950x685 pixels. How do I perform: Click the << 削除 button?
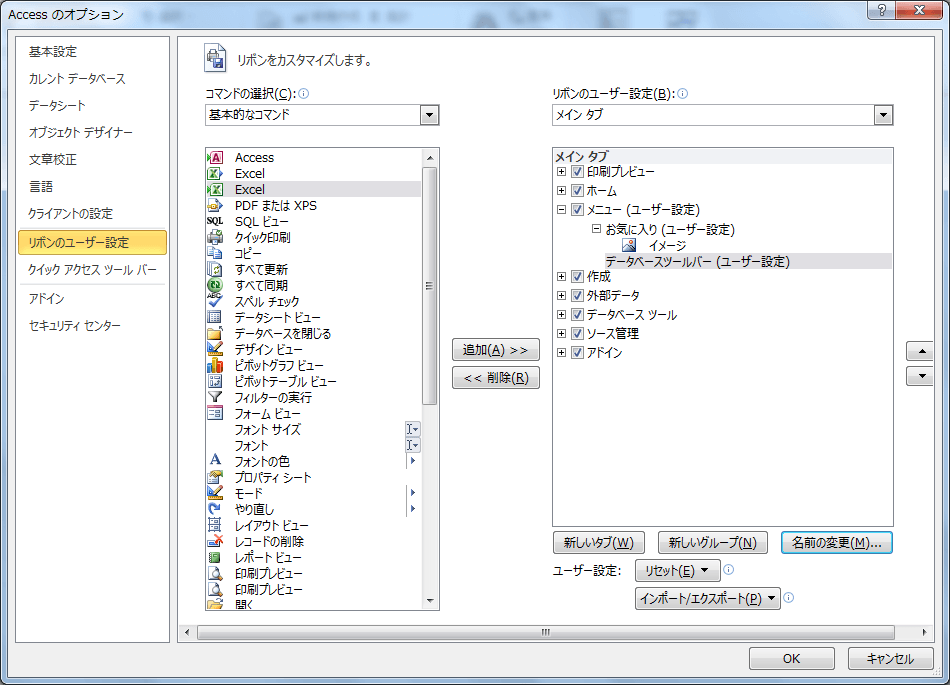pos(496,378)
